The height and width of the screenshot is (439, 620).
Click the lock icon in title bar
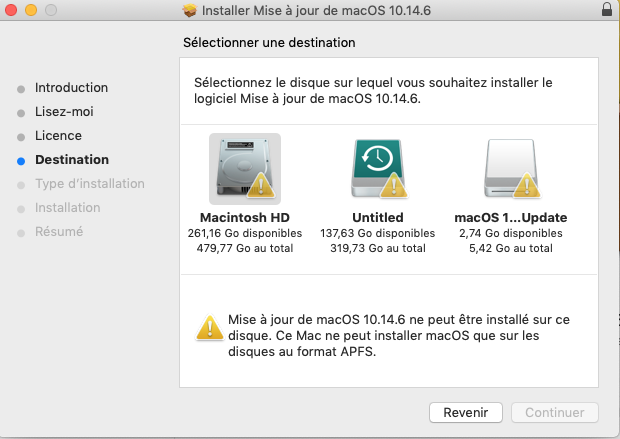click(x=607, y=10)
